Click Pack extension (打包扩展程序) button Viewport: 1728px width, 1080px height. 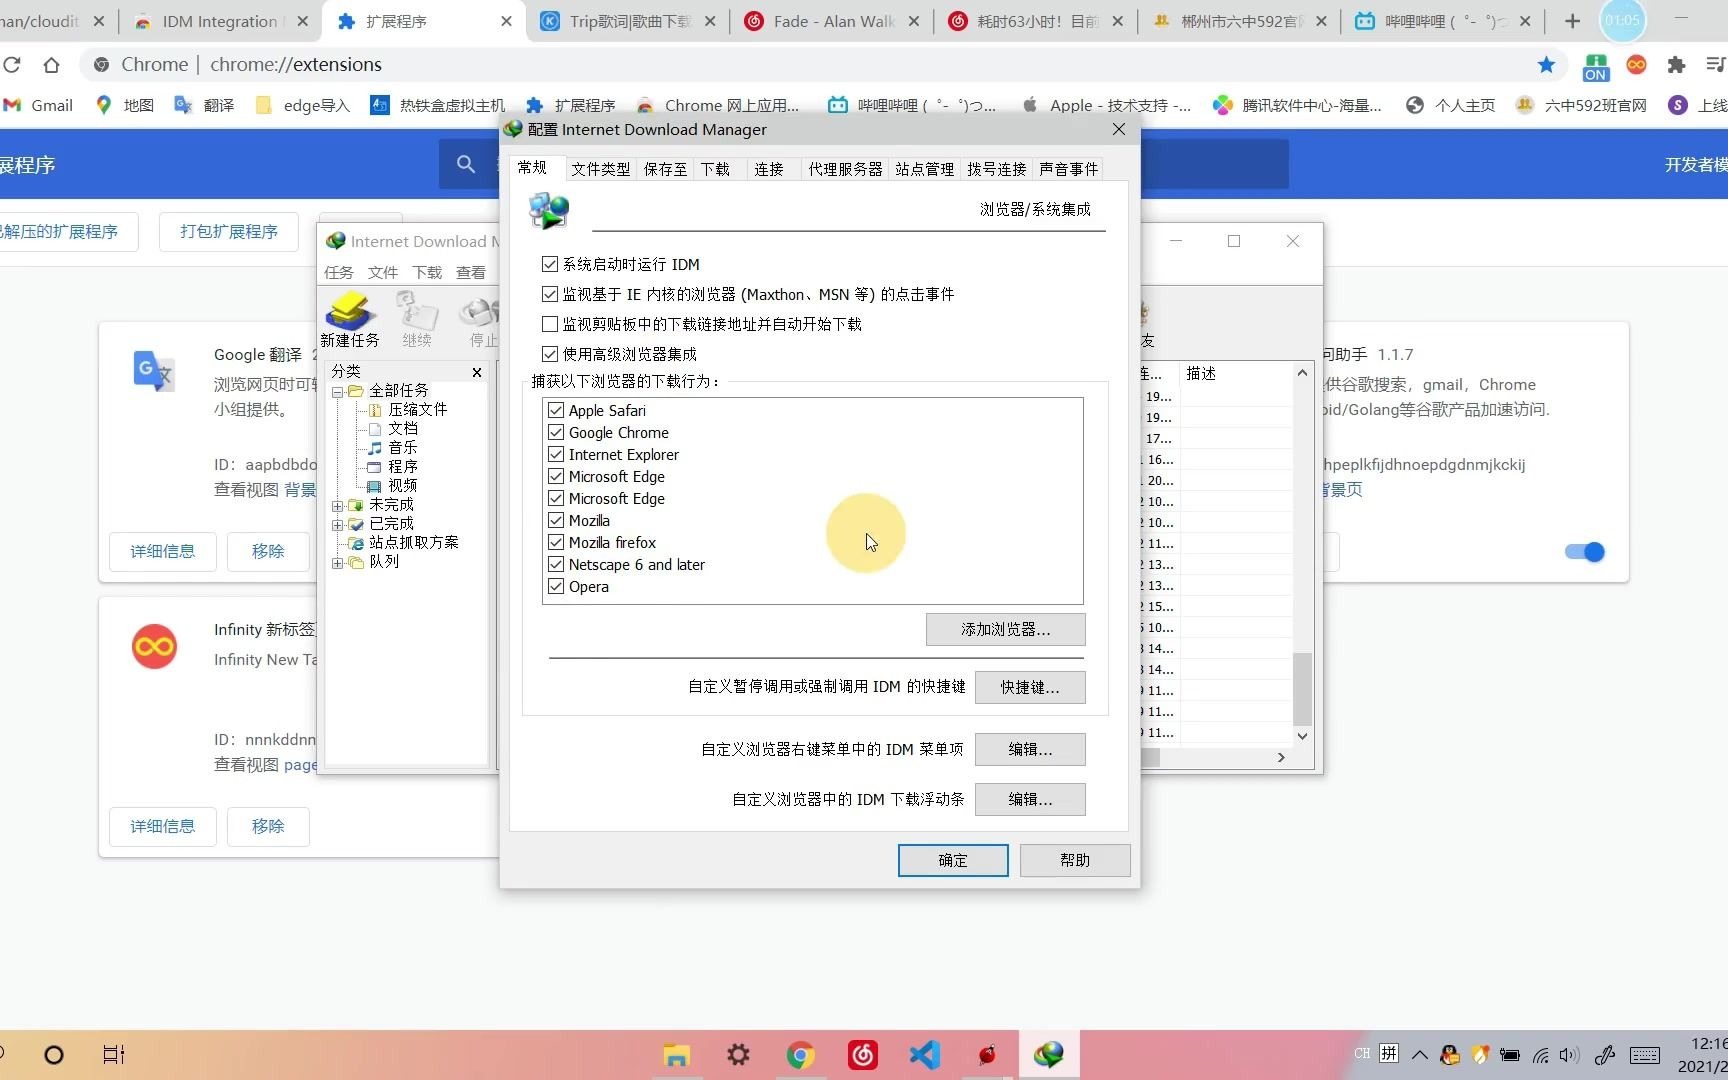coord(229,232)
